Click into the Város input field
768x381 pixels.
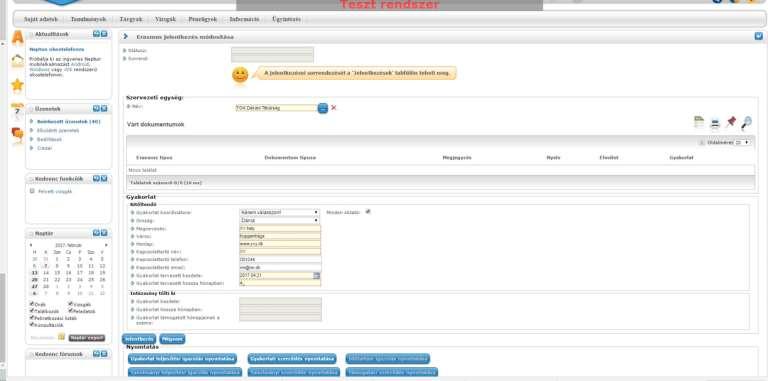280,236
